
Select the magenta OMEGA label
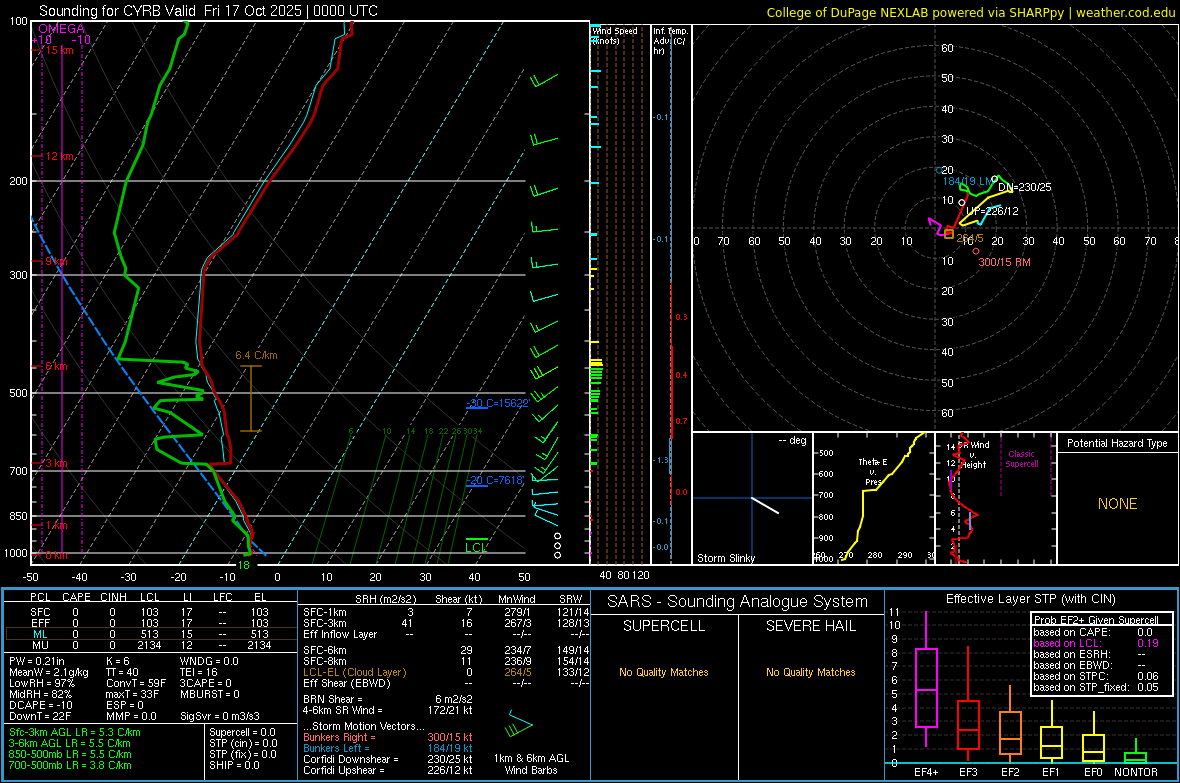coord(61,29)
